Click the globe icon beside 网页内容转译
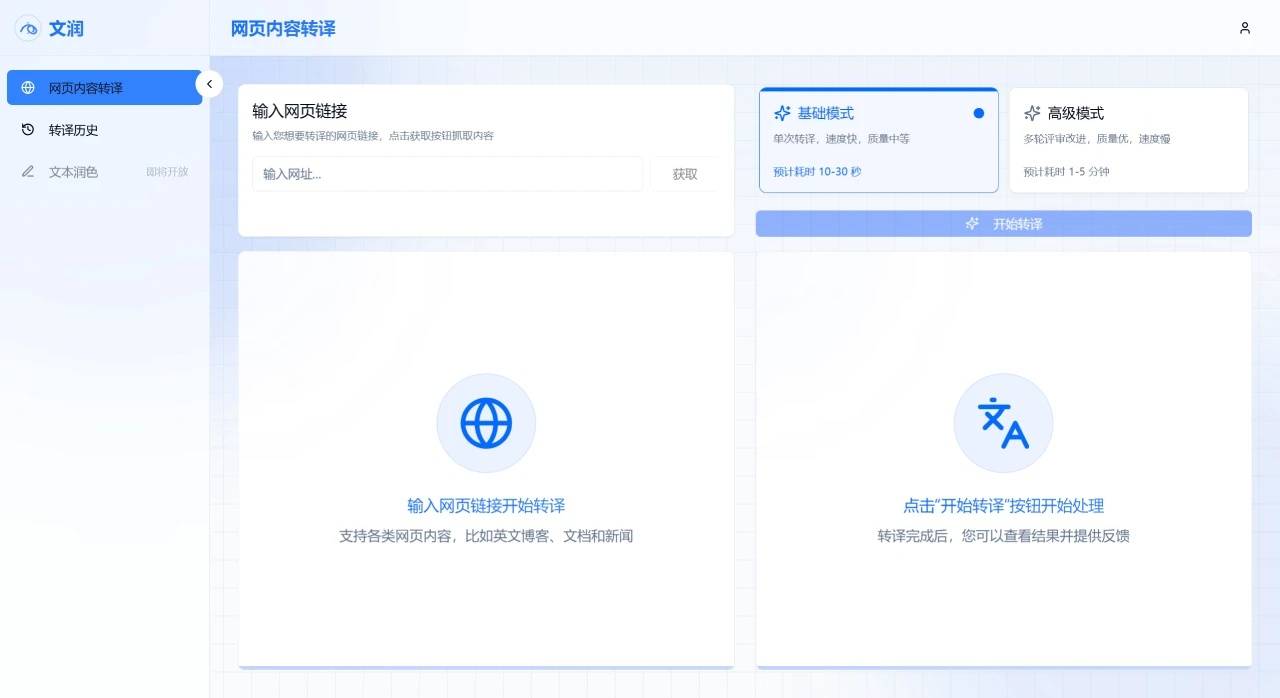 click(x=28, y=88)
